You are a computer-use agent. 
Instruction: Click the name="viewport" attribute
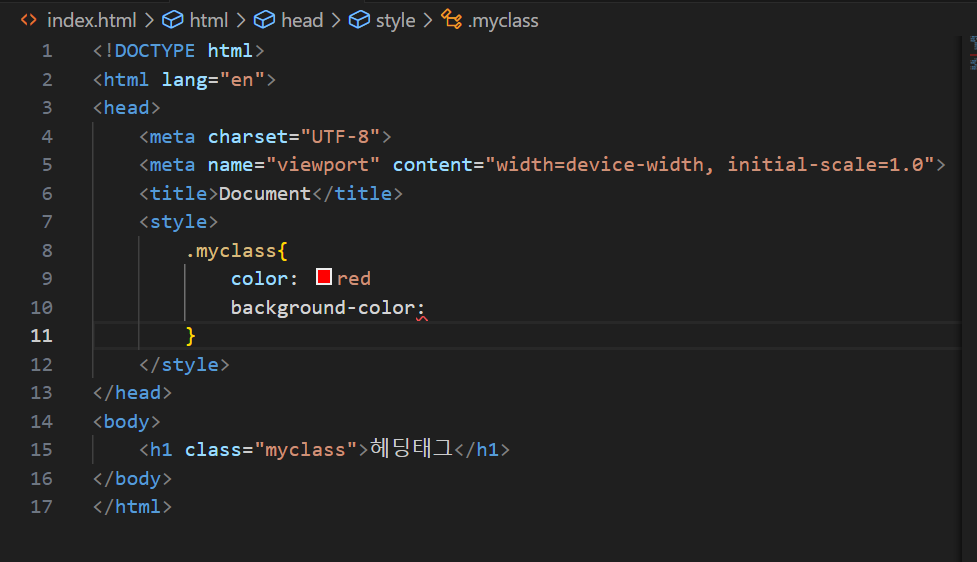coord(293,165)
